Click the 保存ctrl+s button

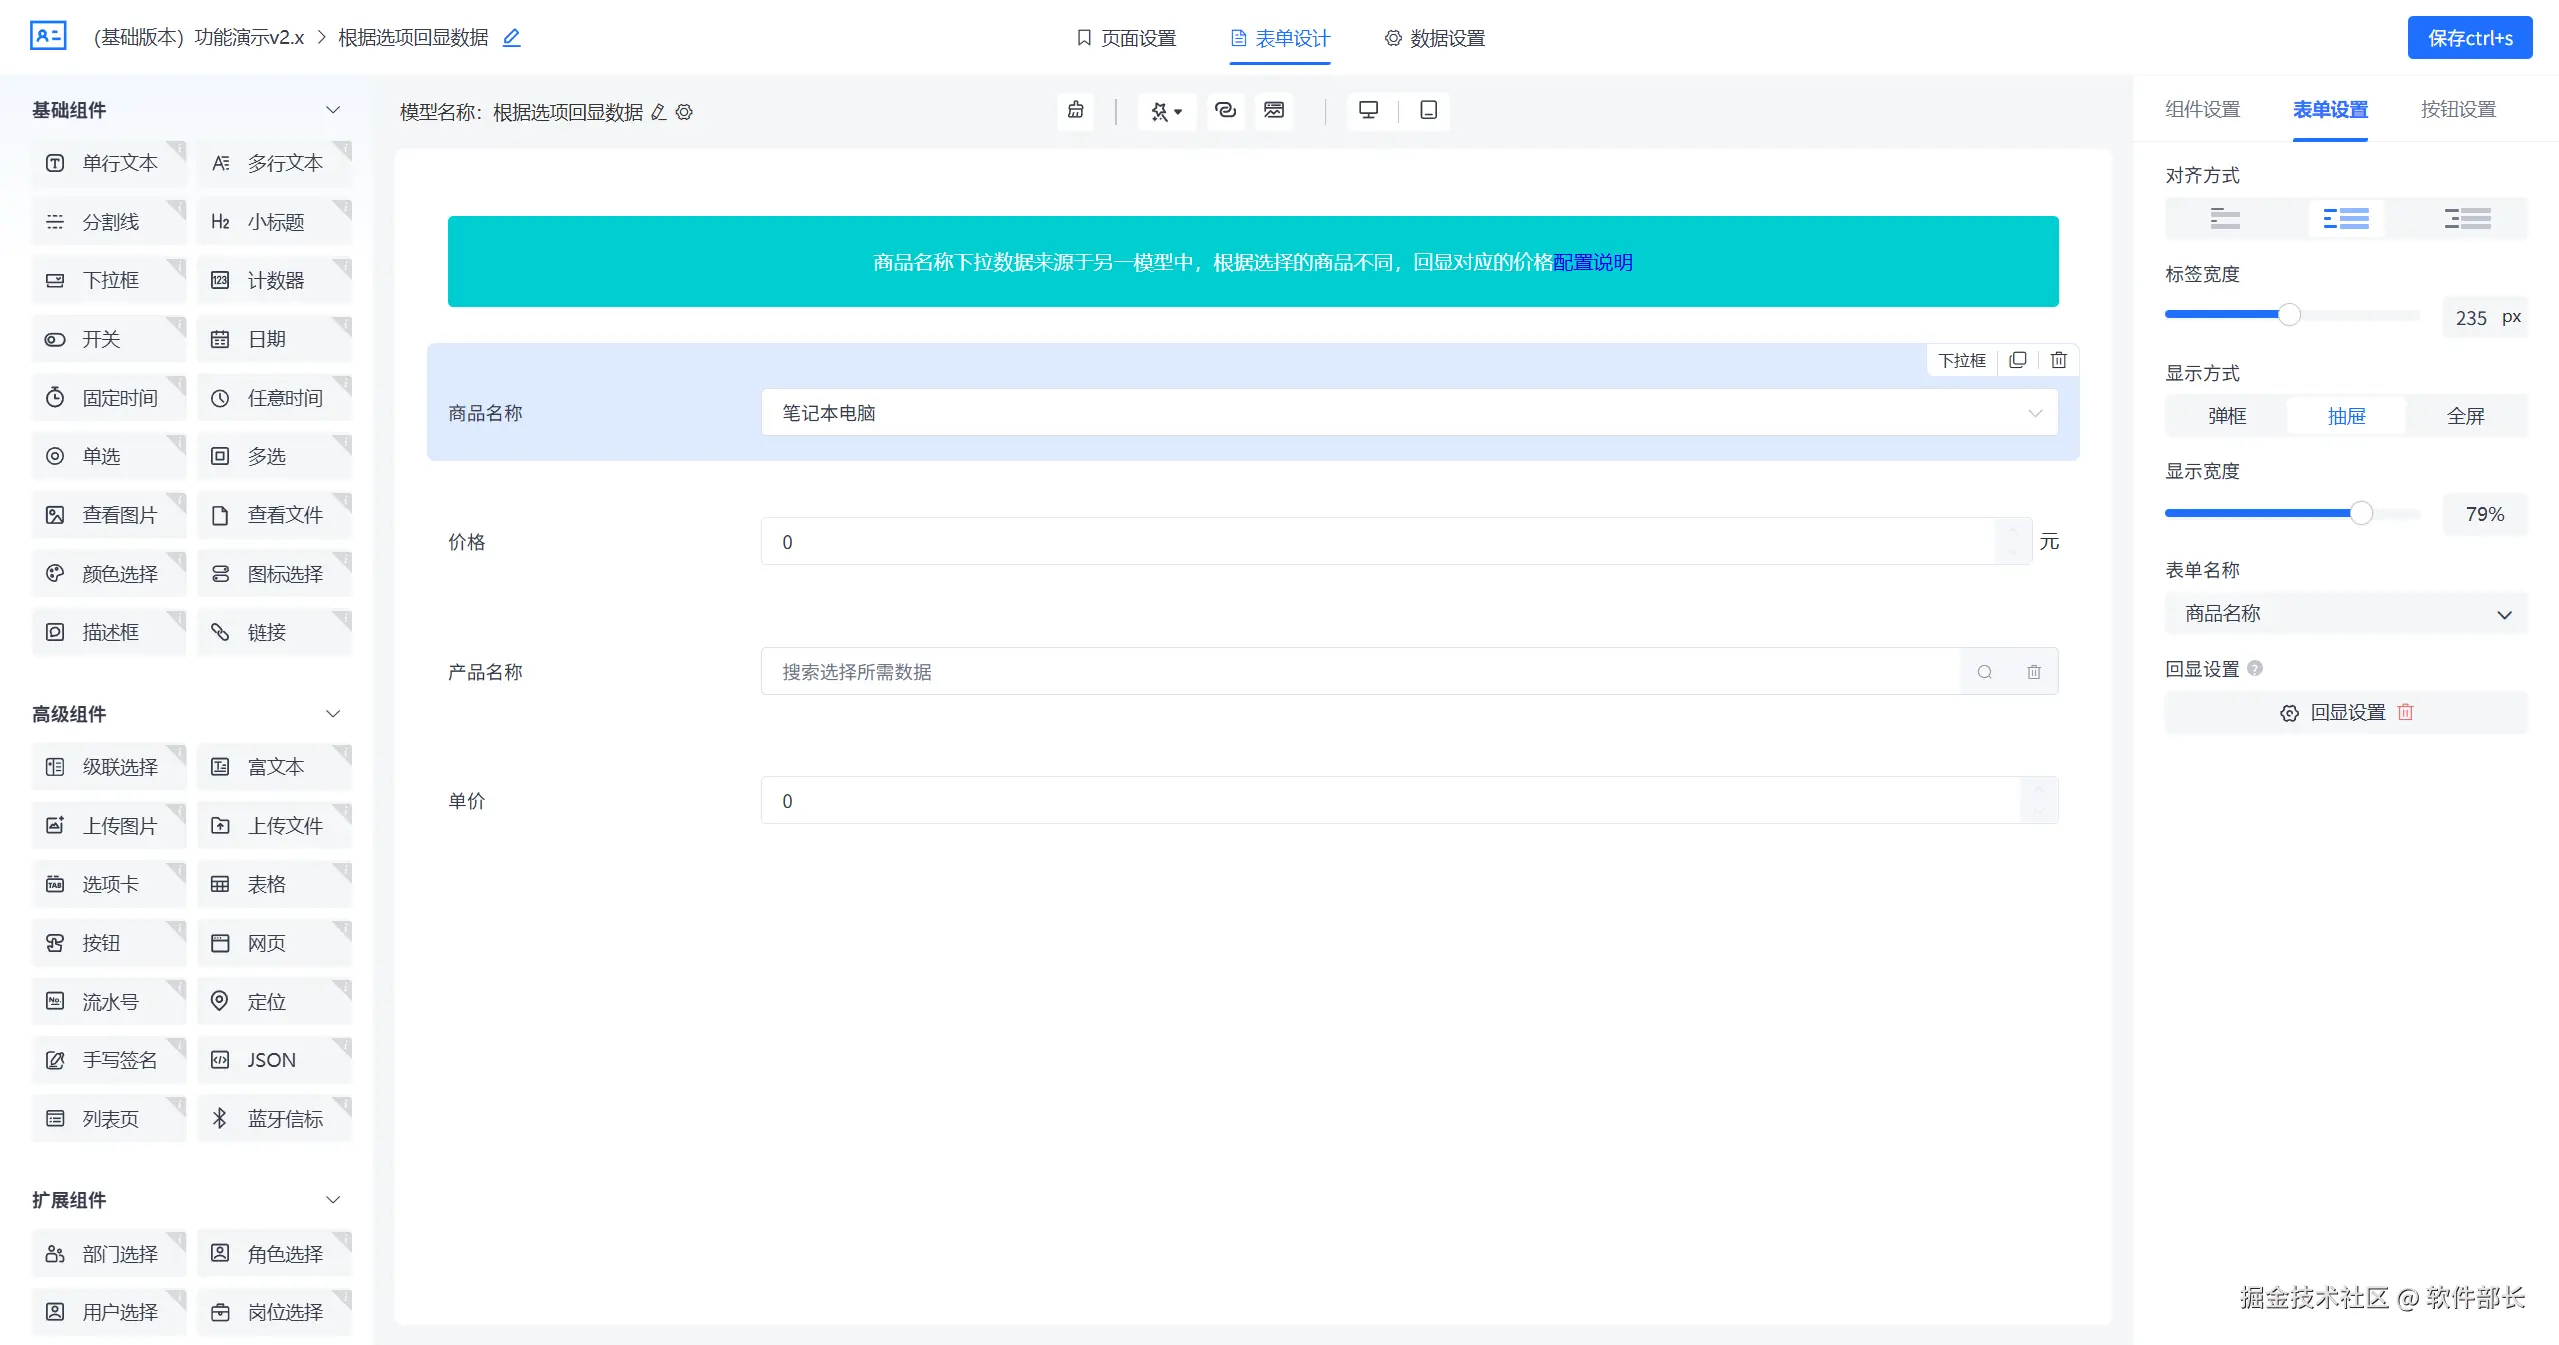click(x=2469, y=38)
